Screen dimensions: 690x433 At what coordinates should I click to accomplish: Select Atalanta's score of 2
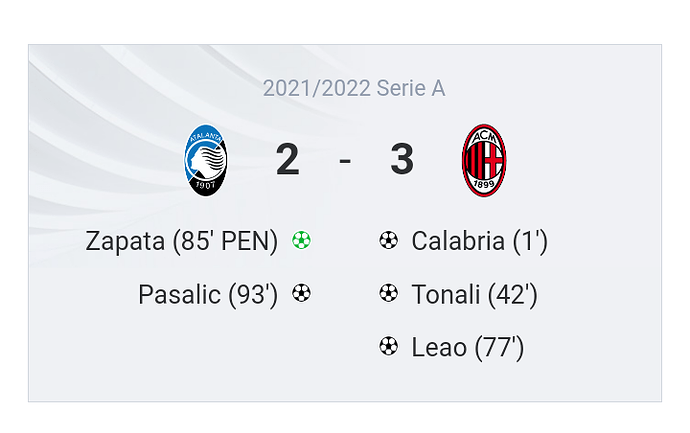(288, 160)
